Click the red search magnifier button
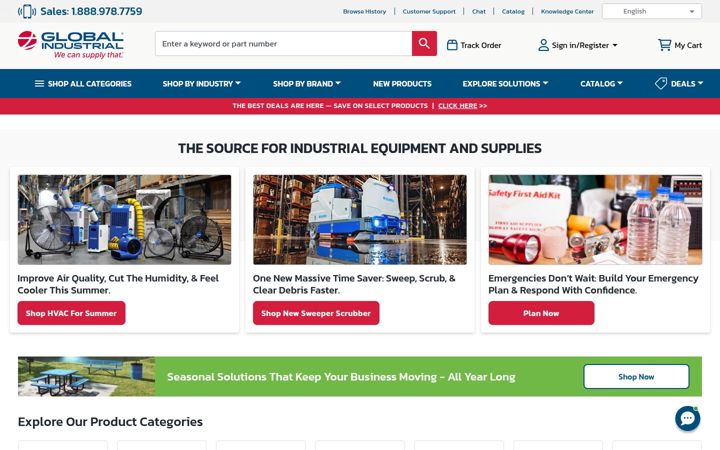Image resolution: width=720 pixels, height=450 pixels. pyautogui.click(x=424, y=44)
